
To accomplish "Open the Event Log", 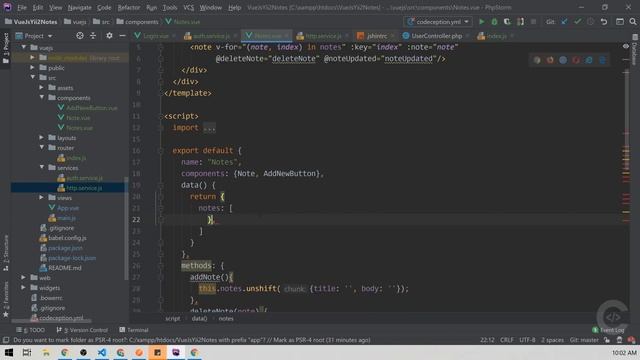I will [x=608, y=330].
